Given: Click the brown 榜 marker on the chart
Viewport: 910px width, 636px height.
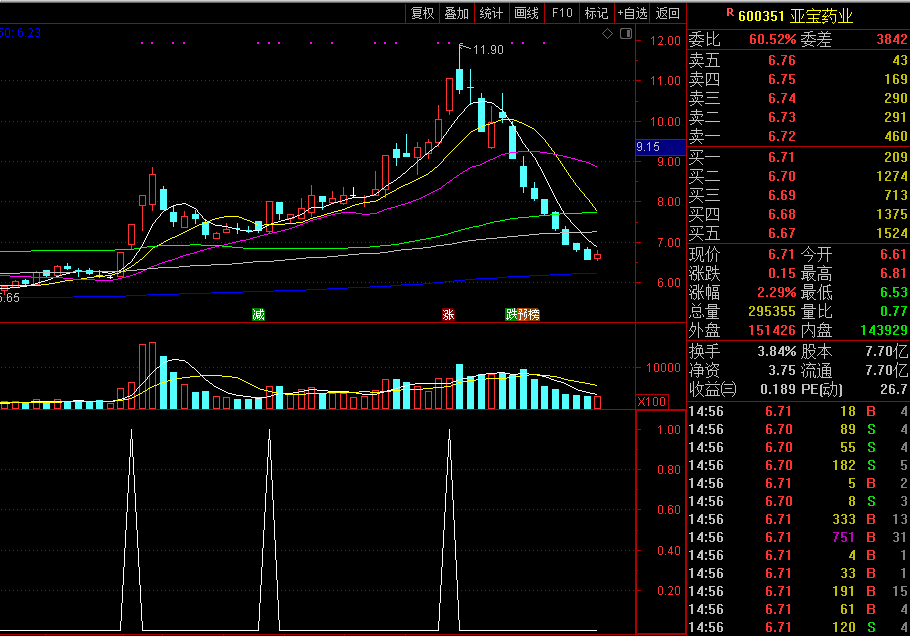Looking at the screenshot, I should [x=534, y=315].
